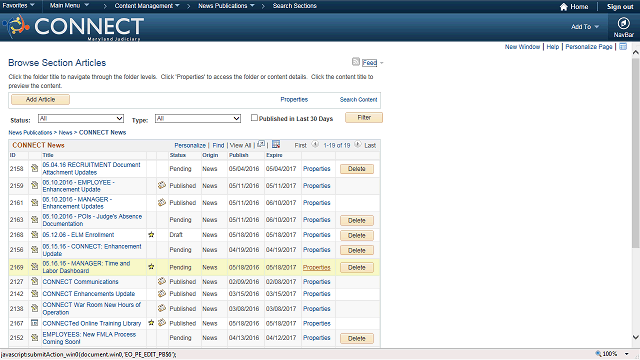Viewport: 640px width, 360px height.
Task: Click the zoom grid popup icon
Action: tap(261, 144)
